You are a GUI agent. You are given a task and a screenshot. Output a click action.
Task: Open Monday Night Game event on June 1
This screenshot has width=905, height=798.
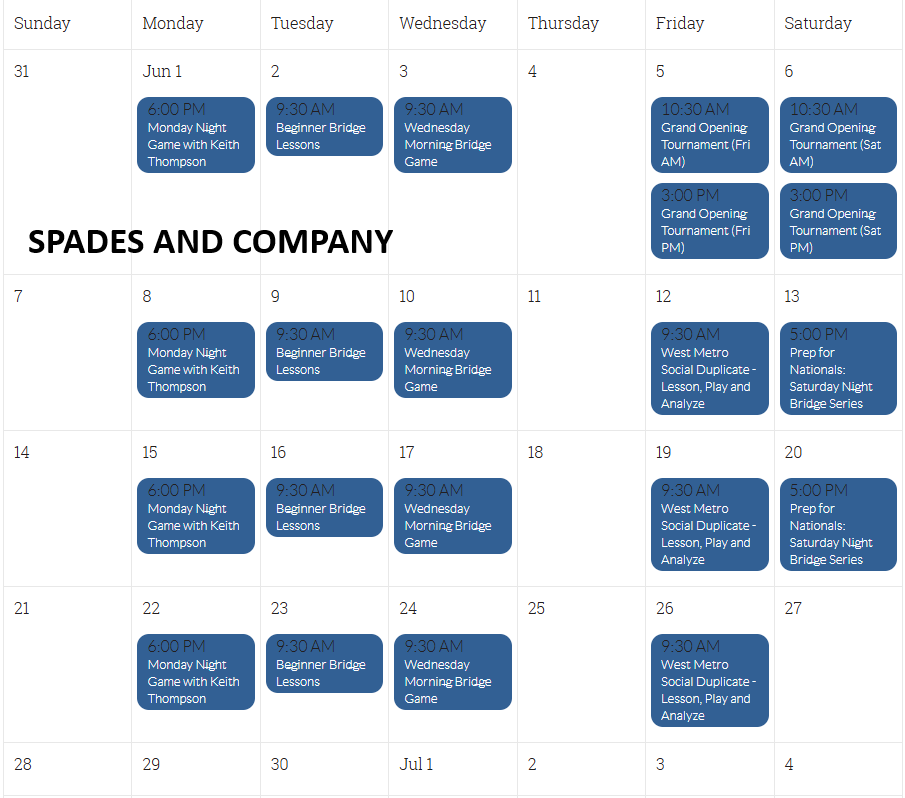coord(196,135)
